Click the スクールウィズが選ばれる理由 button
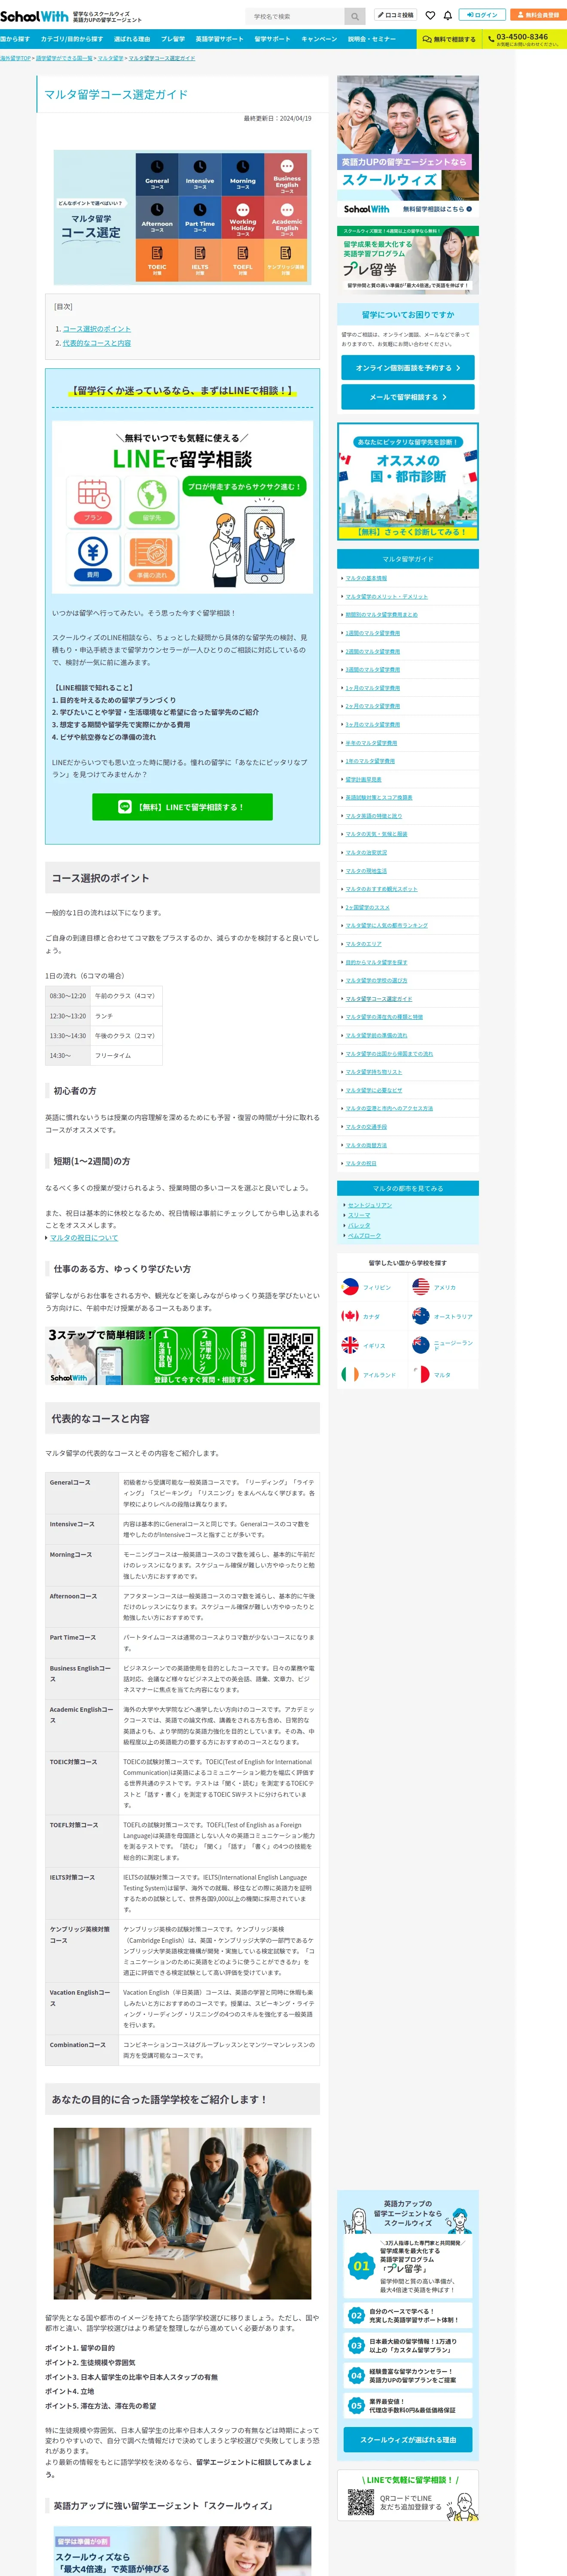 click(408, 2440)
